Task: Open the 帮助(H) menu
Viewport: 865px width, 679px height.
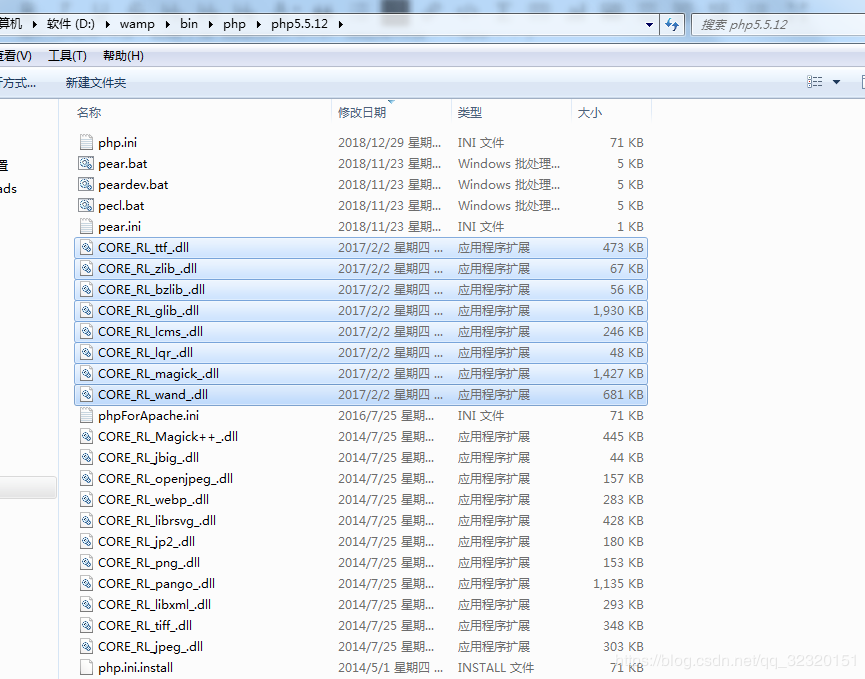Action: pos(123,56)
